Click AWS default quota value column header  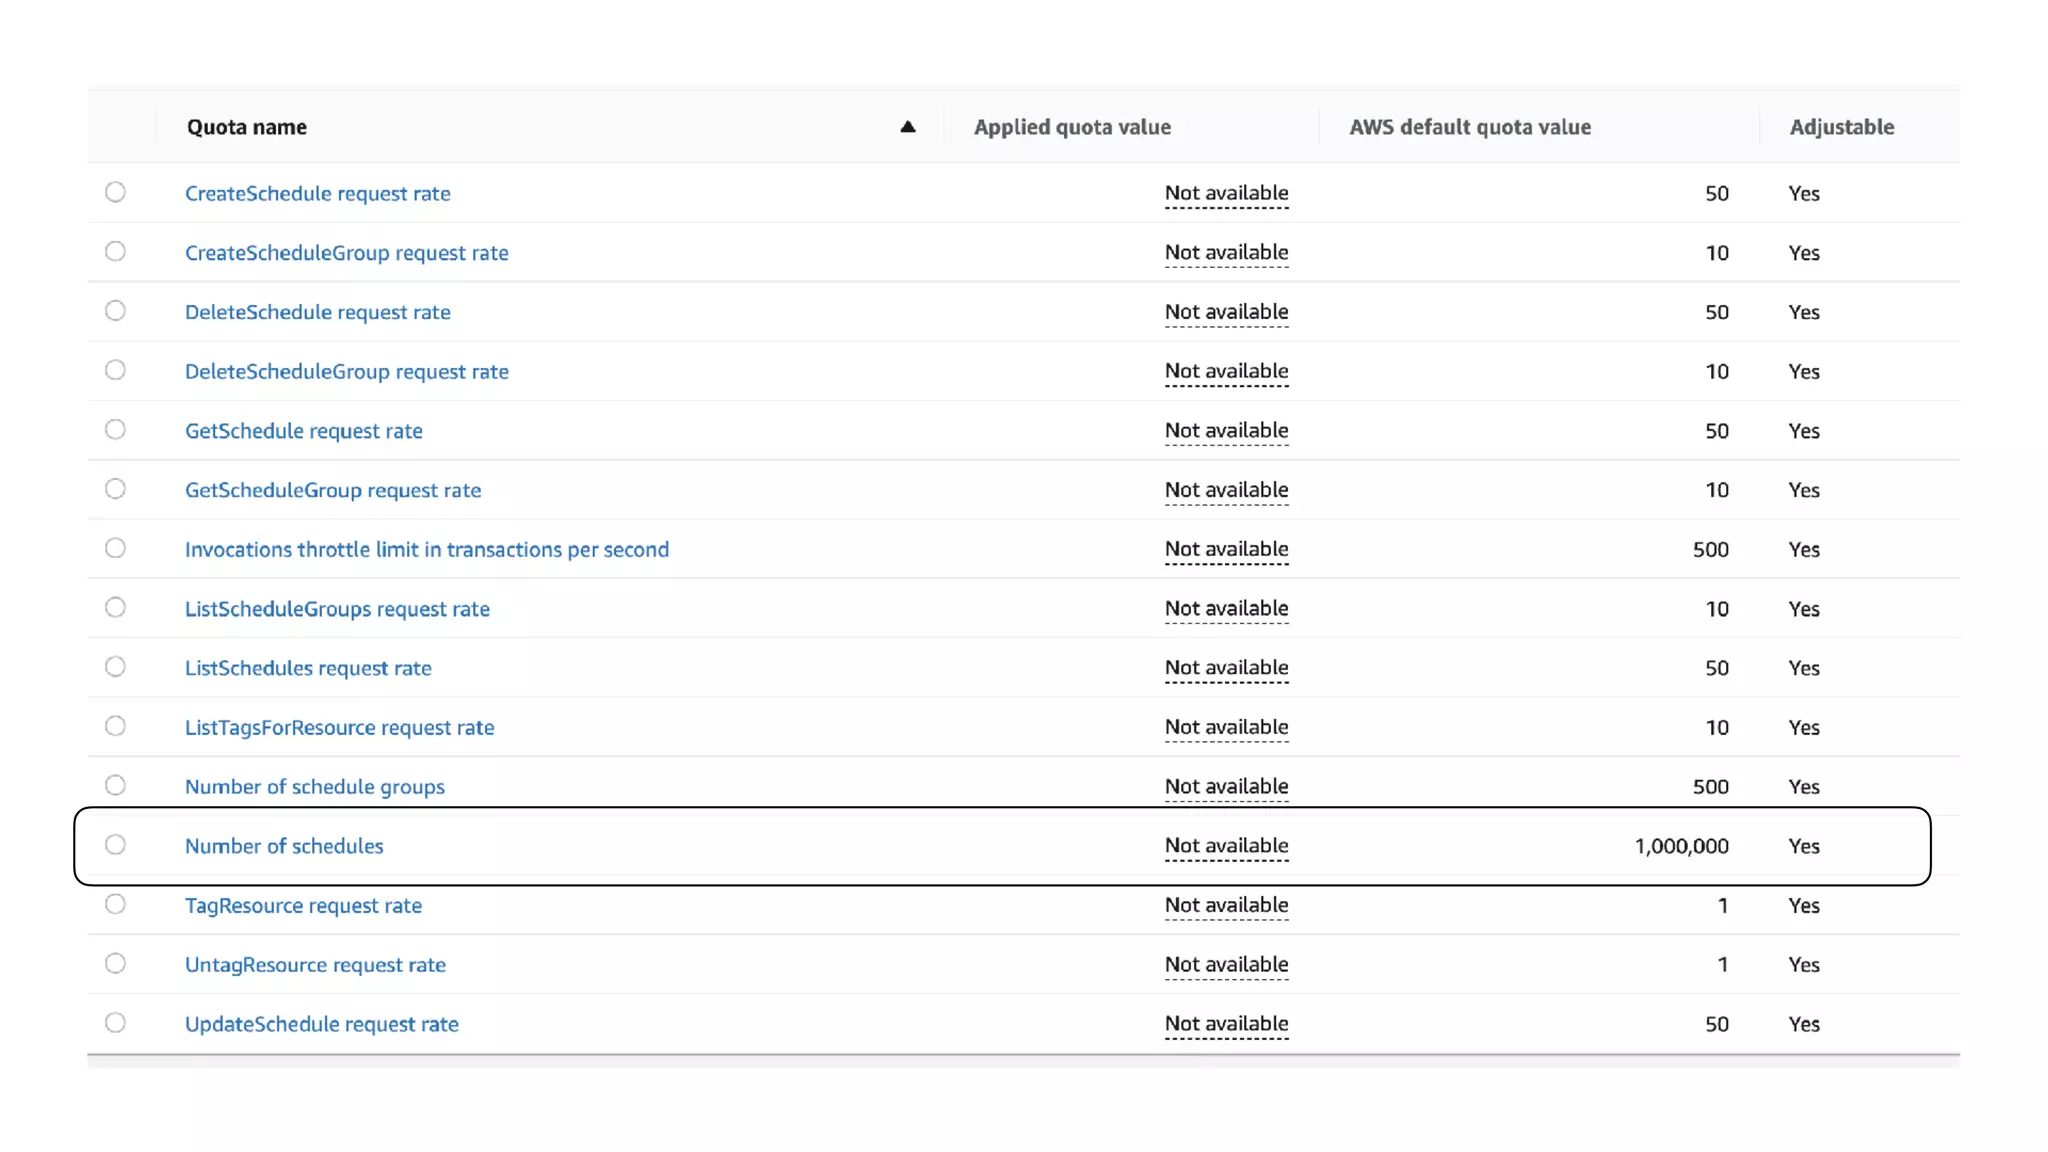(1469, 127)
